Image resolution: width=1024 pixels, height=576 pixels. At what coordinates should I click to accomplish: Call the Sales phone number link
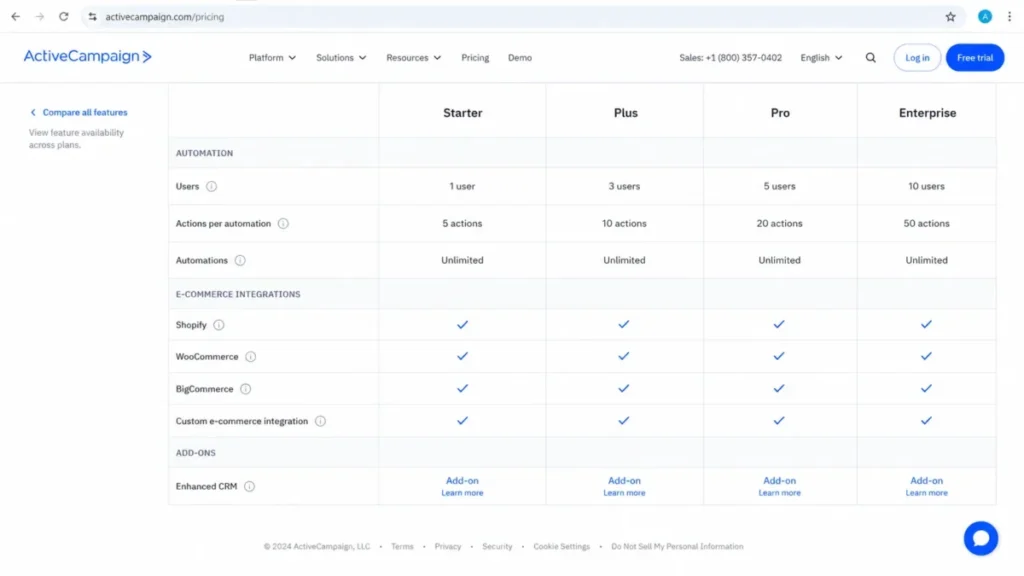[730, 58]
